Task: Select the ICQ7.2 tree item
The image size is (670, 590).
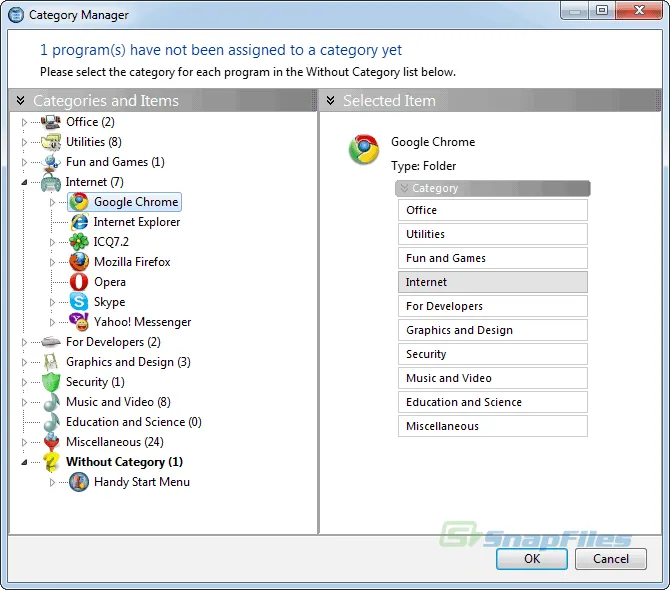Action: (x=111, y=242)
